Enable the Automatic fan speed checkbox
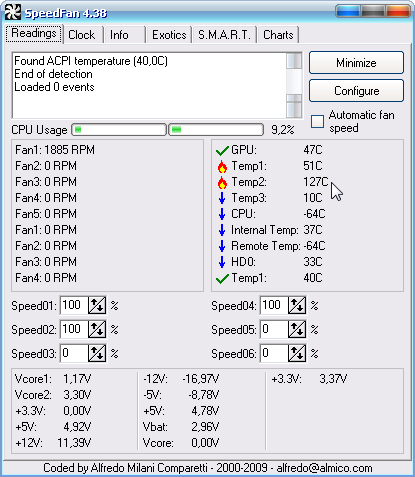The width and height of the screenshot is (415, 477). point(317,122)
